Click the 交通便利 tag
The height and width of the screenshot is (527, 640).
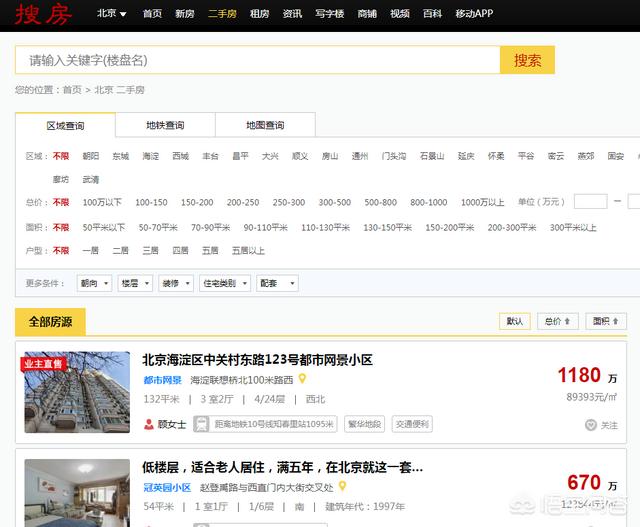click(x=412, y=424)
